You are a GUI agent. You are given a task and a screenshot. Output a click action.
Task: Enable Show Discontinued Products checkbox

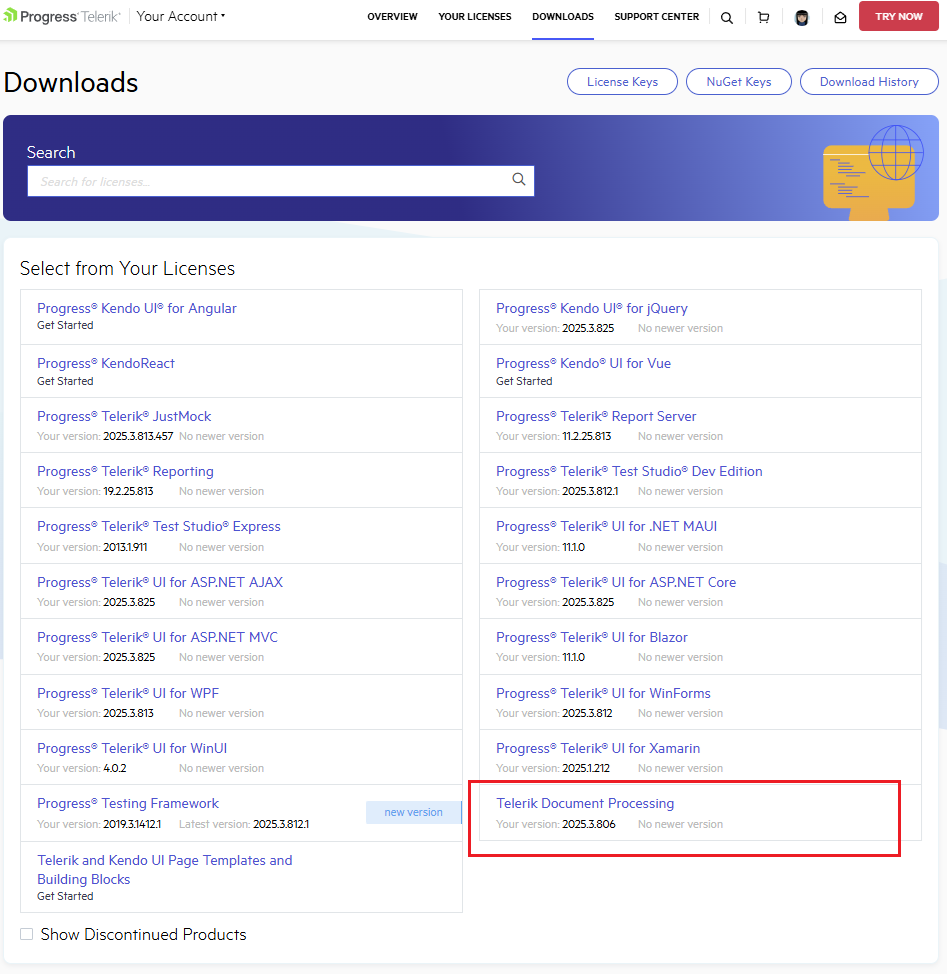[27, 934]
